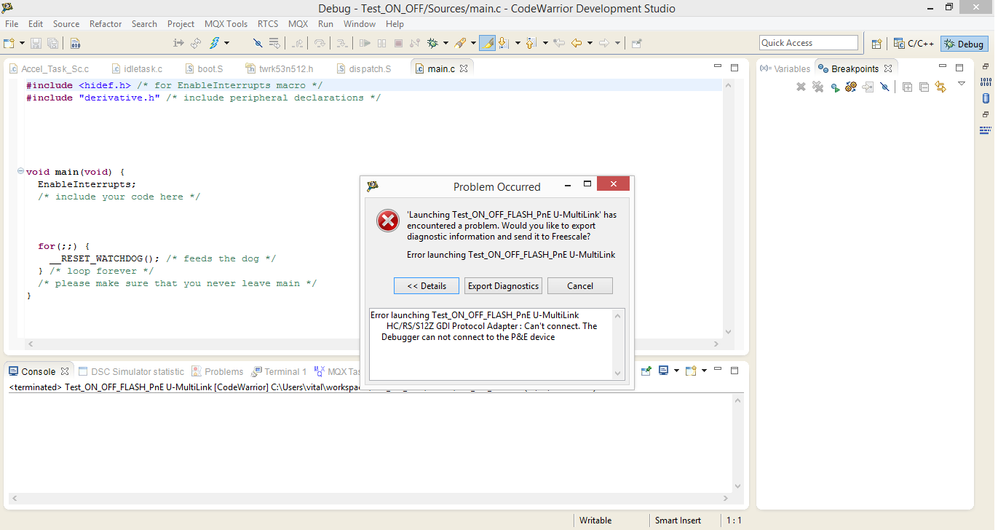Screen dimensions: 998x530
Task: Open the Next Annotation dropdown arrow
Action: [517, 43]
